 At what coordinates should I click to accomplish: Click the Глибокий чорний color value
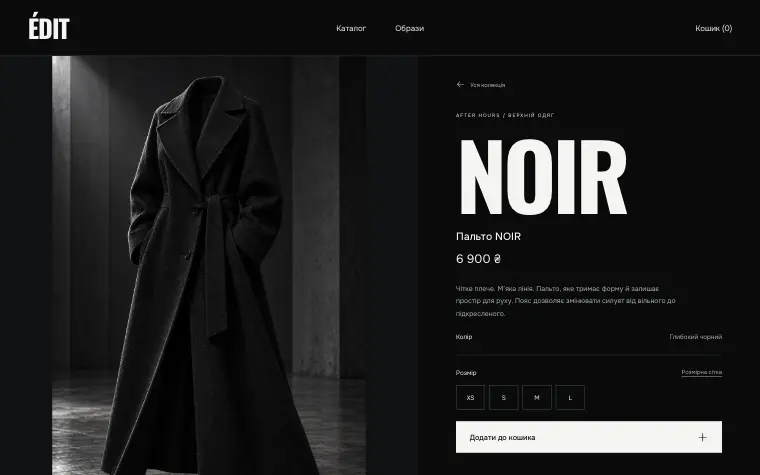click(x=696, y=337)
